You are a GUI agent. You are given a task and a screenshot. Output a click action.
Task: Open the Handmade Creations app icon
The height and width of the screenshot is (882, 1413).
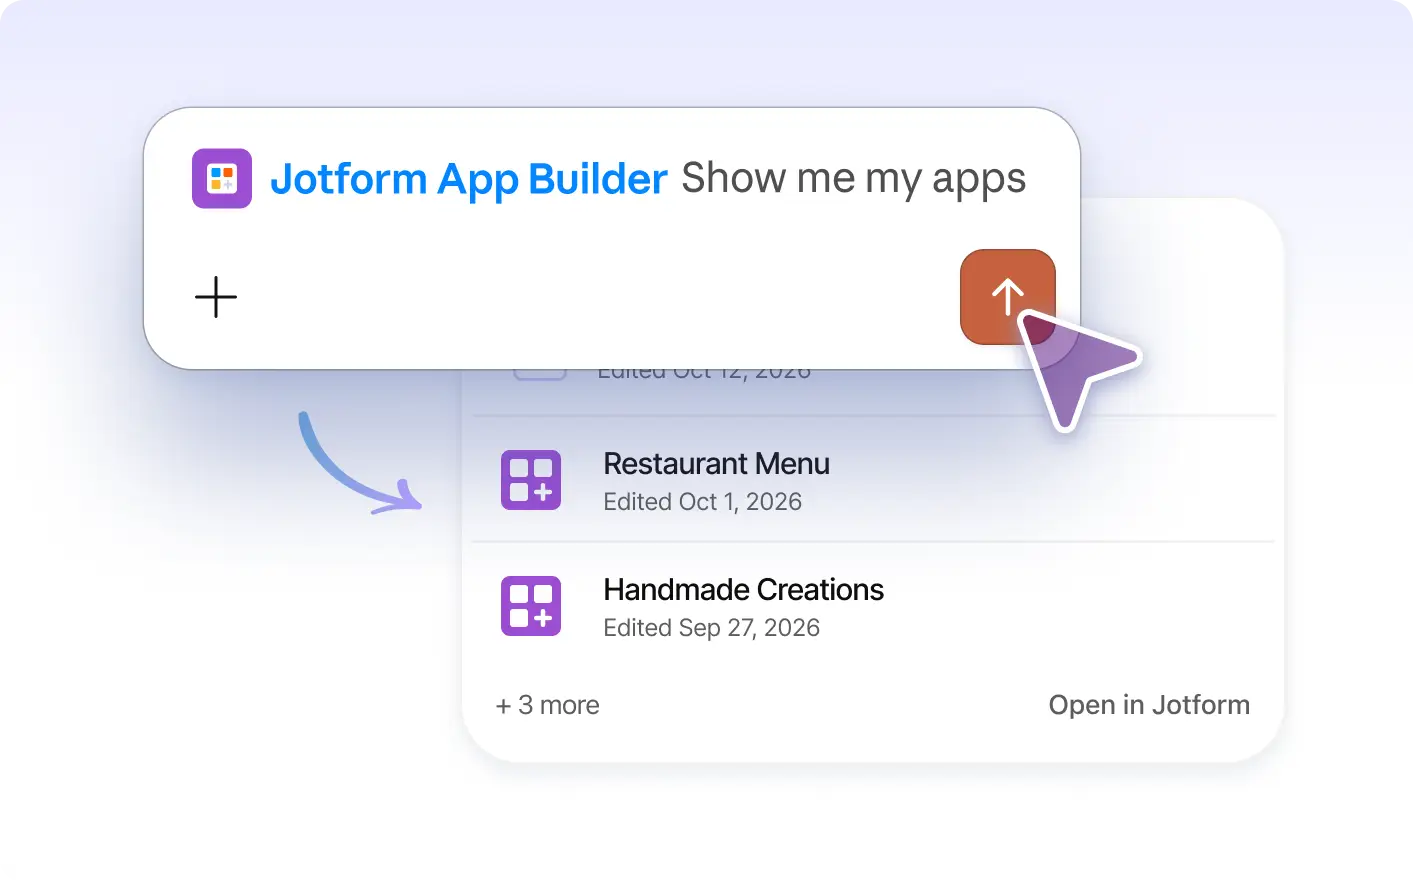pyautogui.click(x=531, y=606)
